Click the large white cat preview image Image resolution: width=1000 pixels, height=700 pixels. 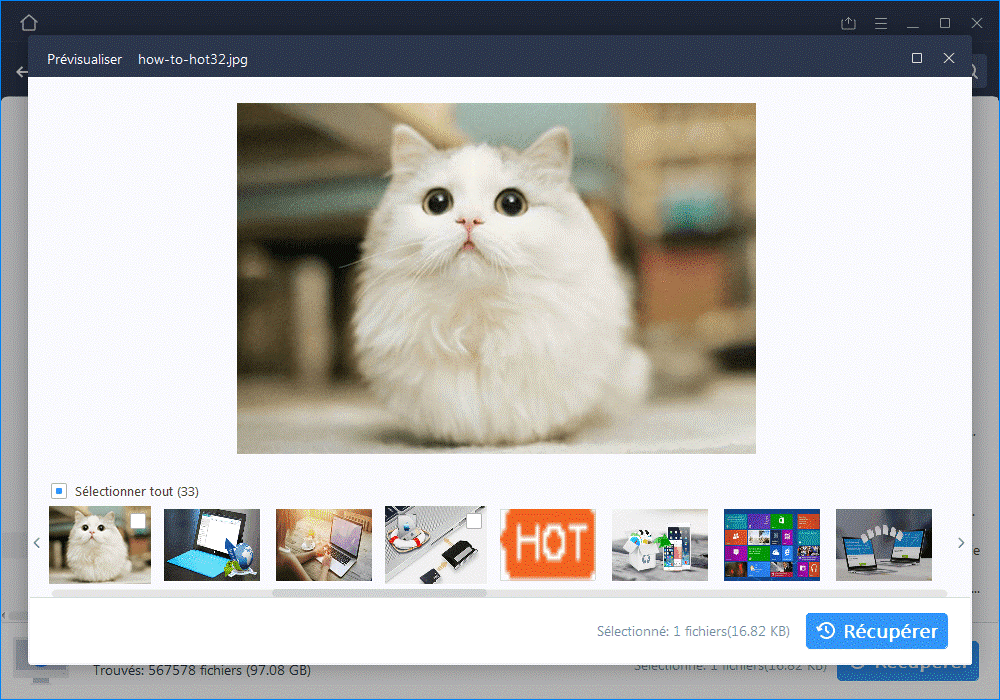[x=496, y=278]
